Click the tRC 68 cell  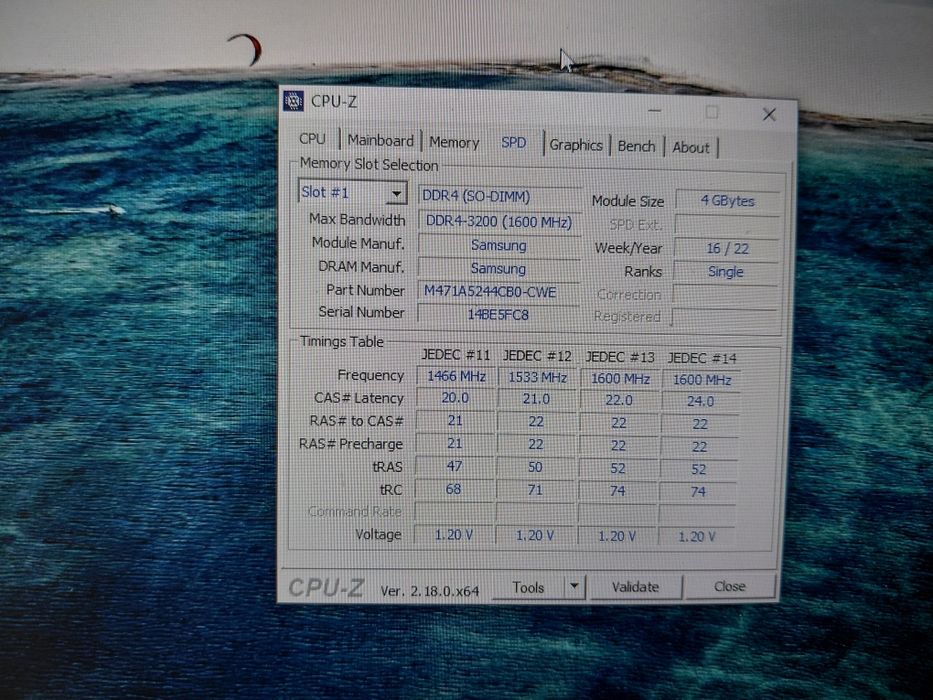(x=453, y=490)
